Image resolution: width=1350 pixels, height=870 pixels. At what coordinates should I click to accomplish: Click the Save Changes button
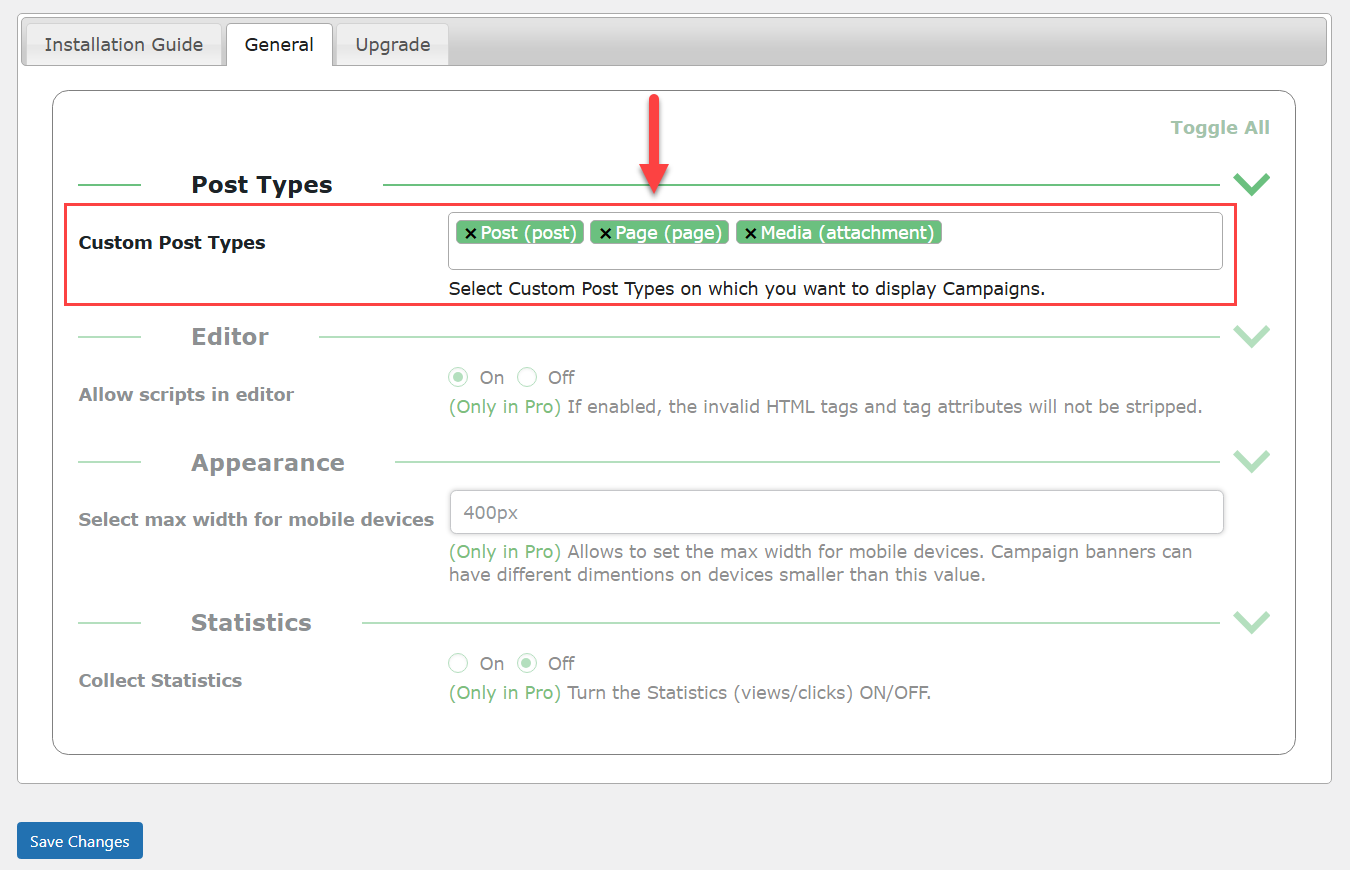coord(80,841)
